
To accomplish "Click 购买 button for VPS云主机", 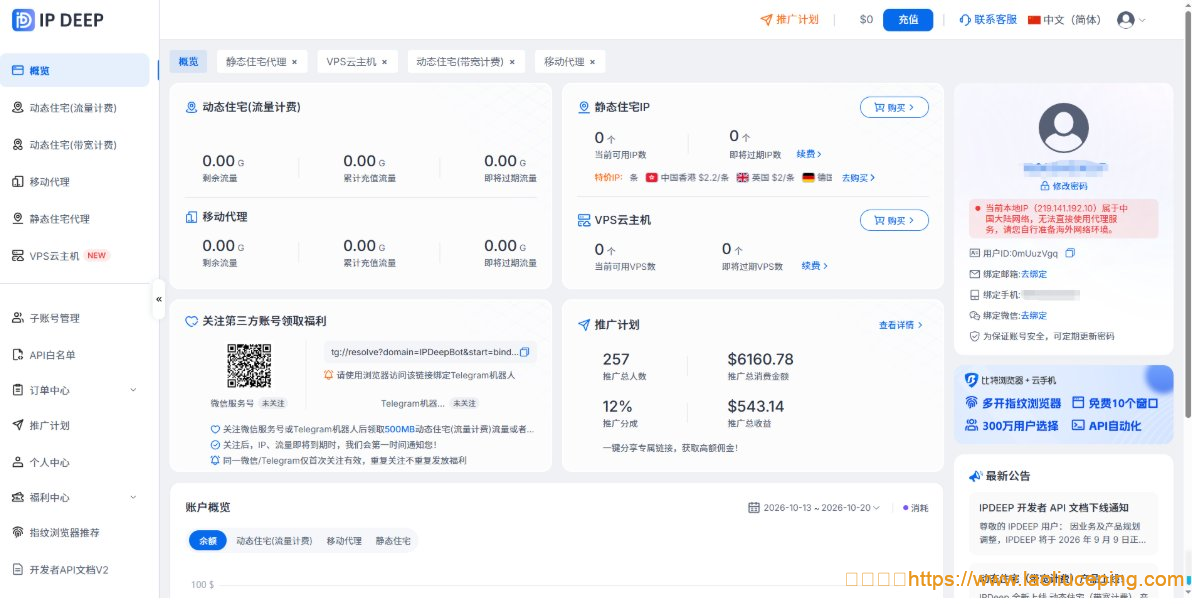I will (x=894, y=220).
